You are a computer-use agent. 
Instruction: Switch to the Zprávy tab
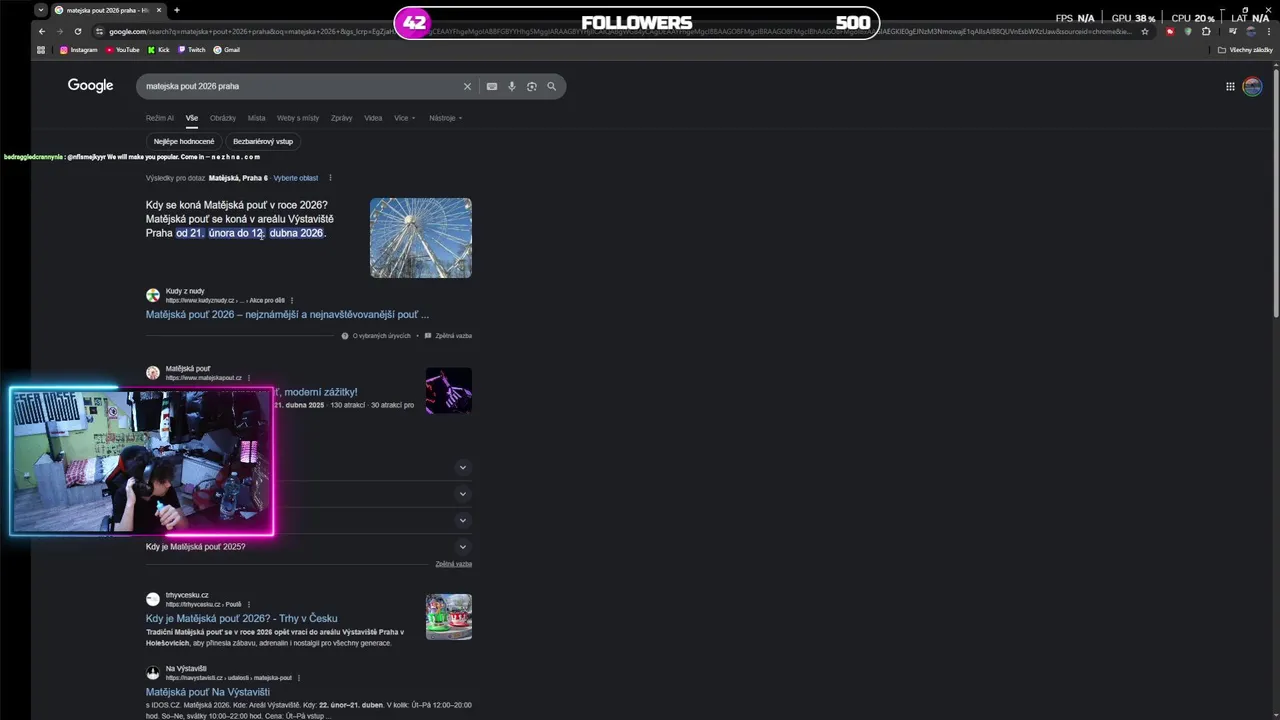pyautogui.click(x=342, y=118)
